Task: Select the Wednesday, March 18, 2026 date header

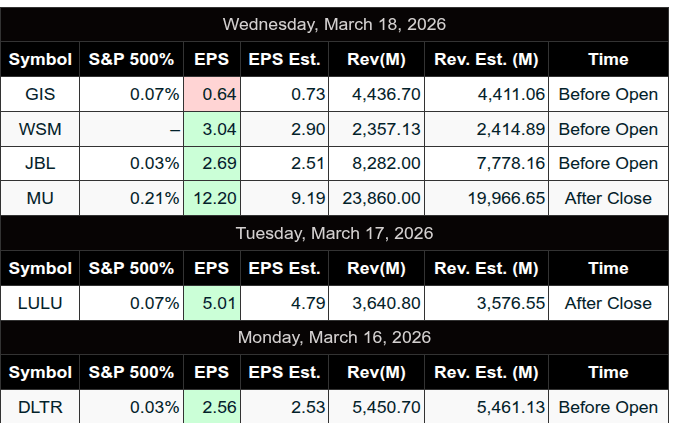Action: [334, 24]
